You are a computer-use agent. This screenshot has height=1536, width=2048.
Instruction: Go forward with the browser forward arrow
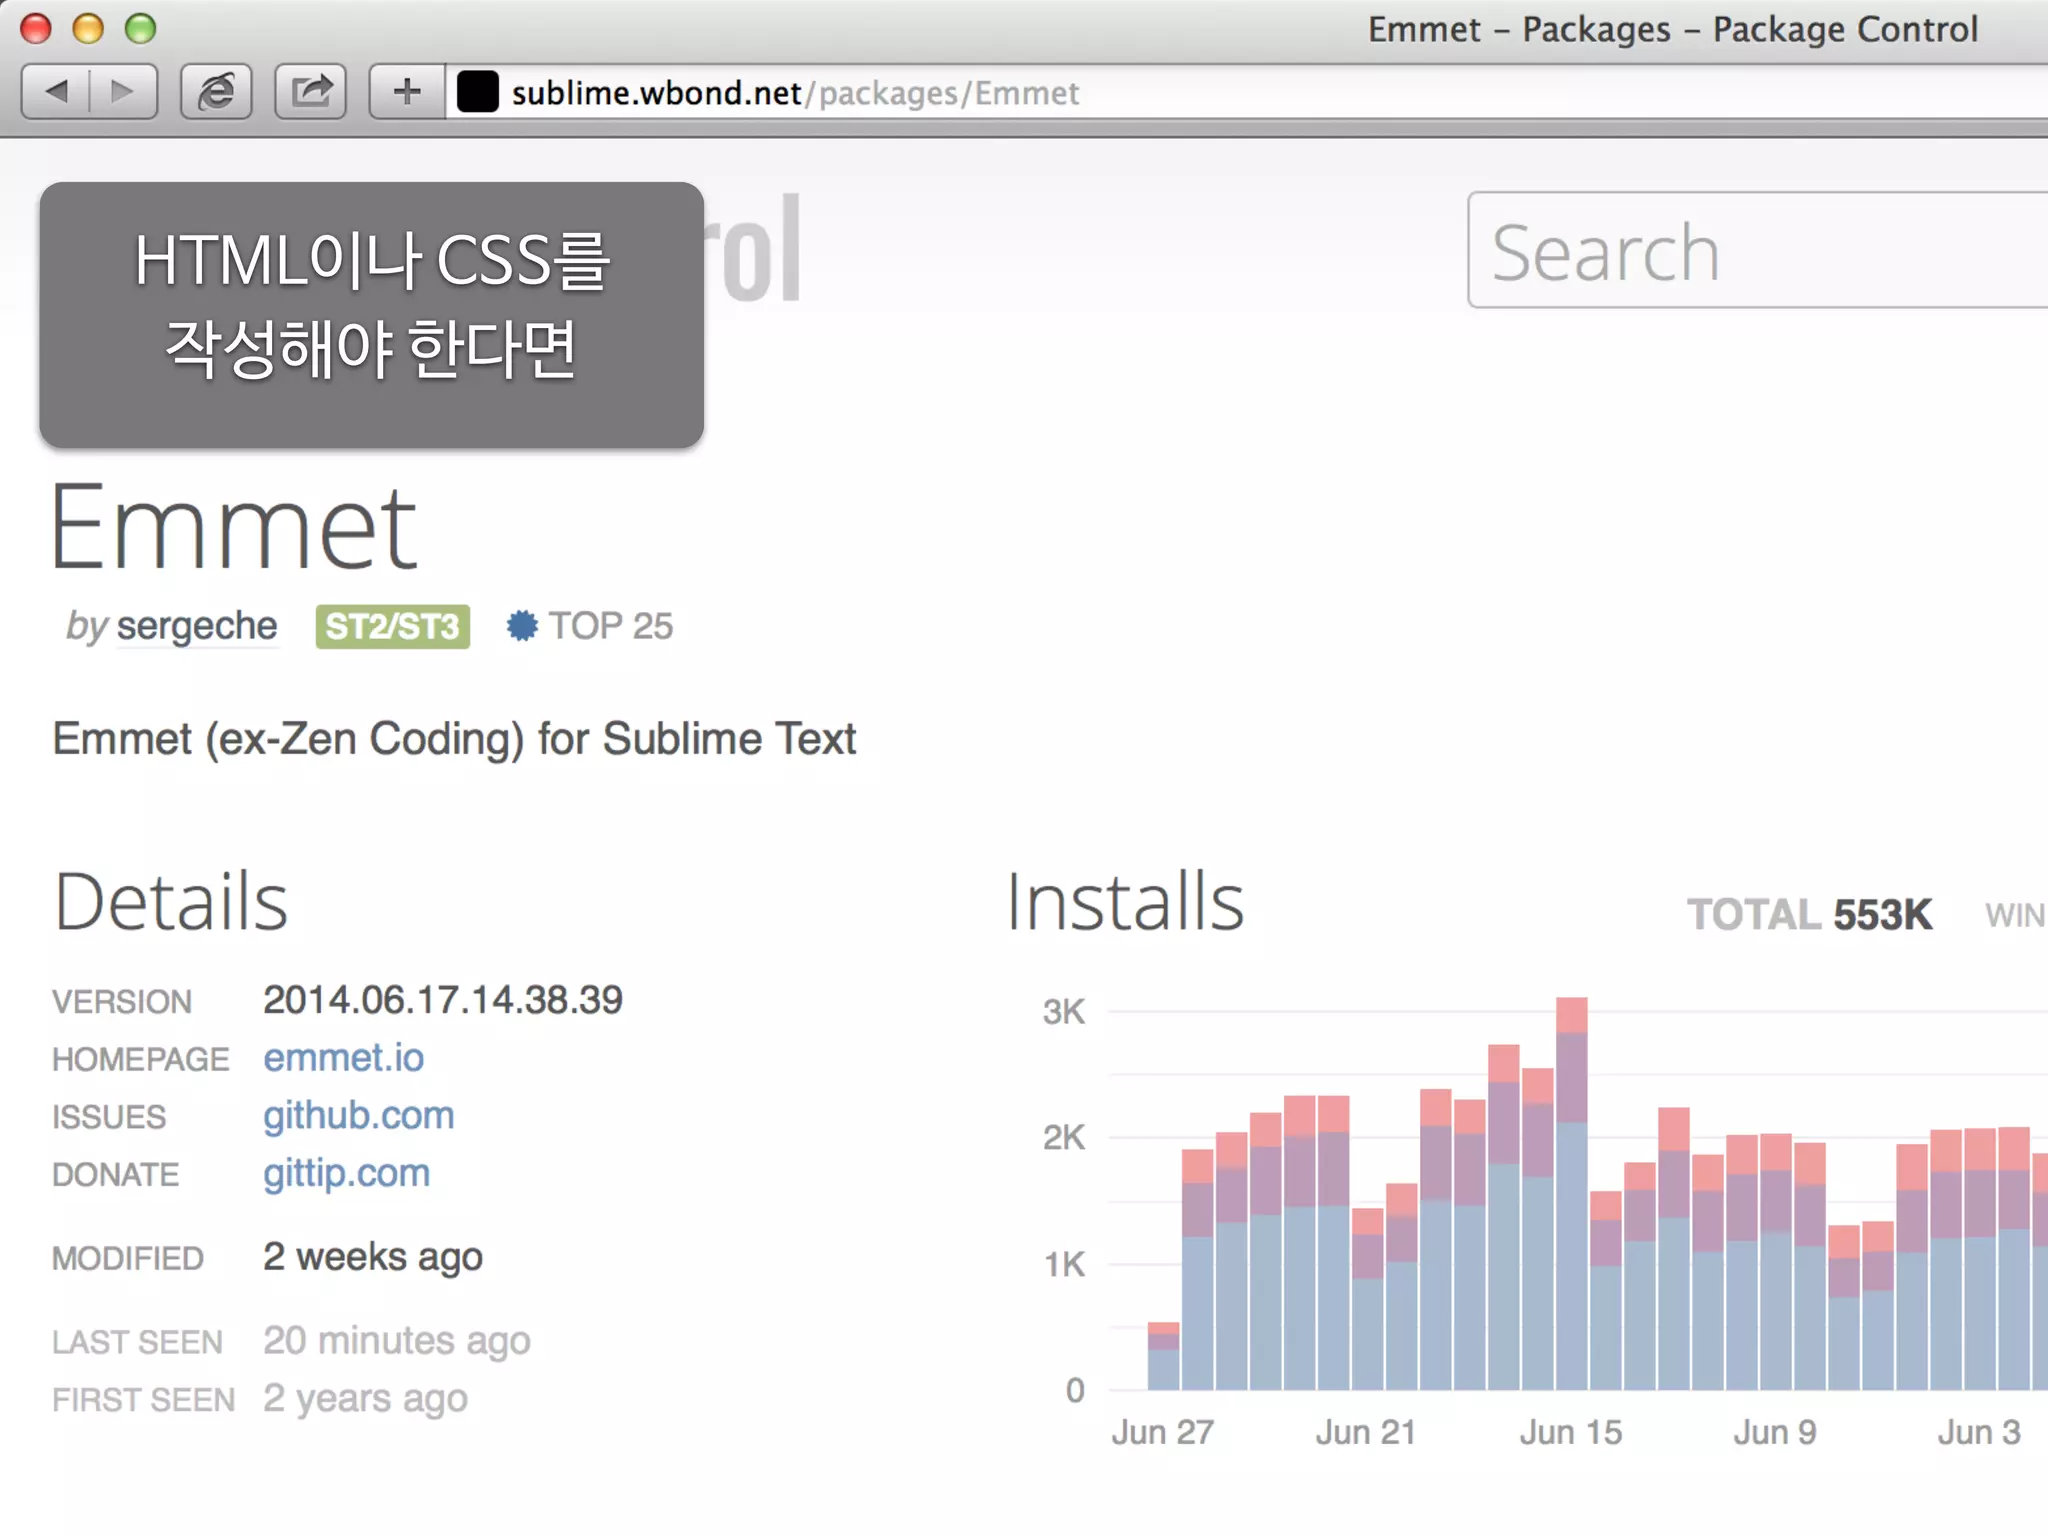(x=123, y=92)
